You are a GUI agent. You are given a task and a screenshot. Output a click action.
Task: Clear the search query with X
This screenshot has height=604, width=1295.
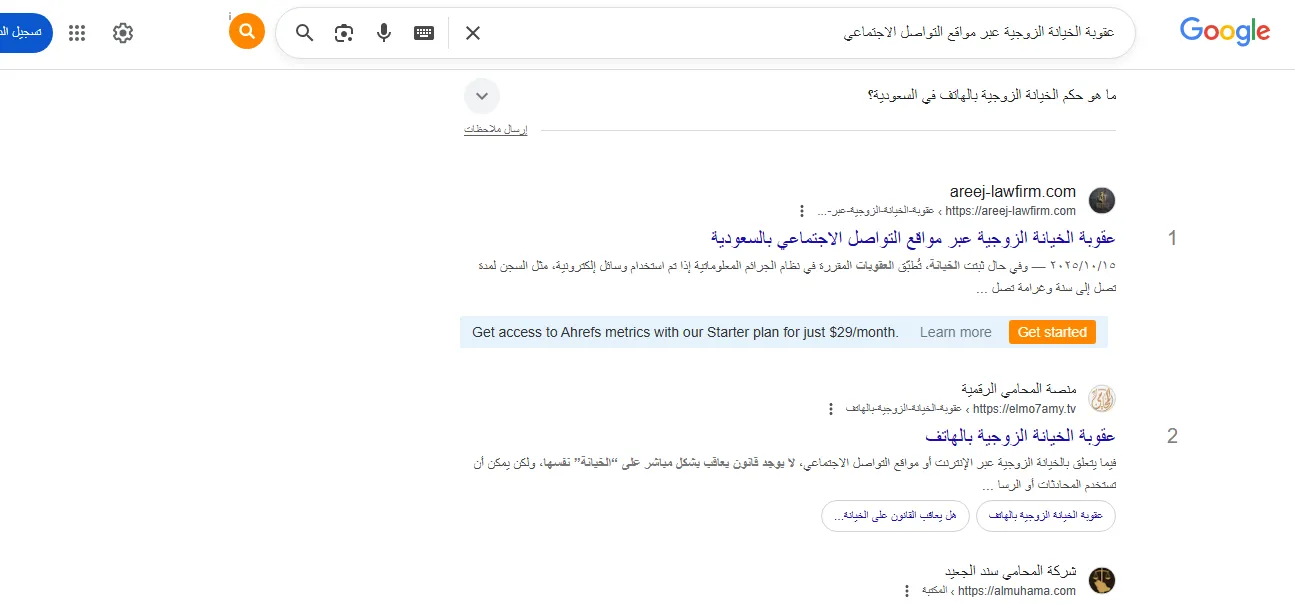pyautogui.click(x=473, y=33)
